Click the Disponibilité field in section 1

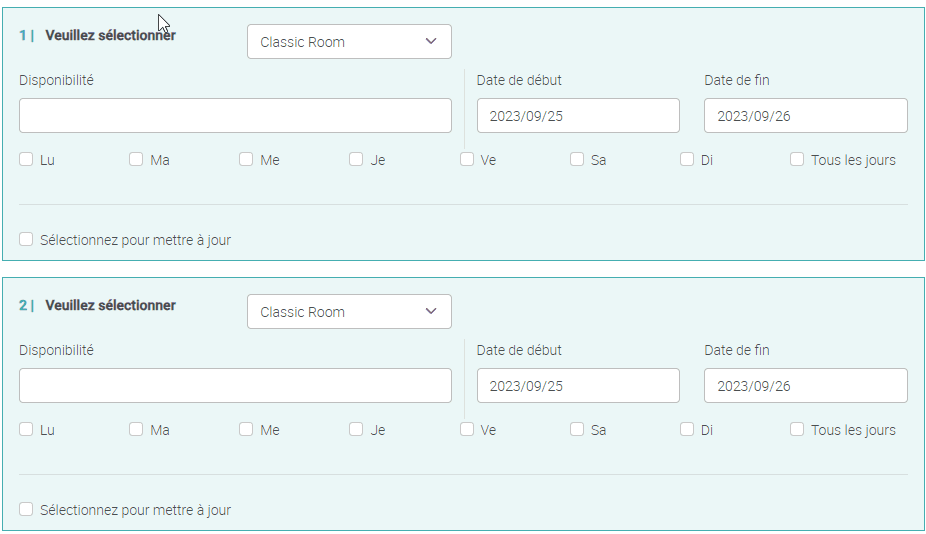[x=235, y=116]
